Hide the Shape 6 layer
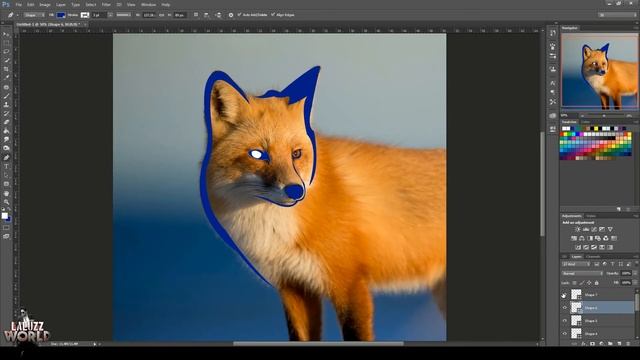Screen dimensions: 640x360 coord(564,308)
